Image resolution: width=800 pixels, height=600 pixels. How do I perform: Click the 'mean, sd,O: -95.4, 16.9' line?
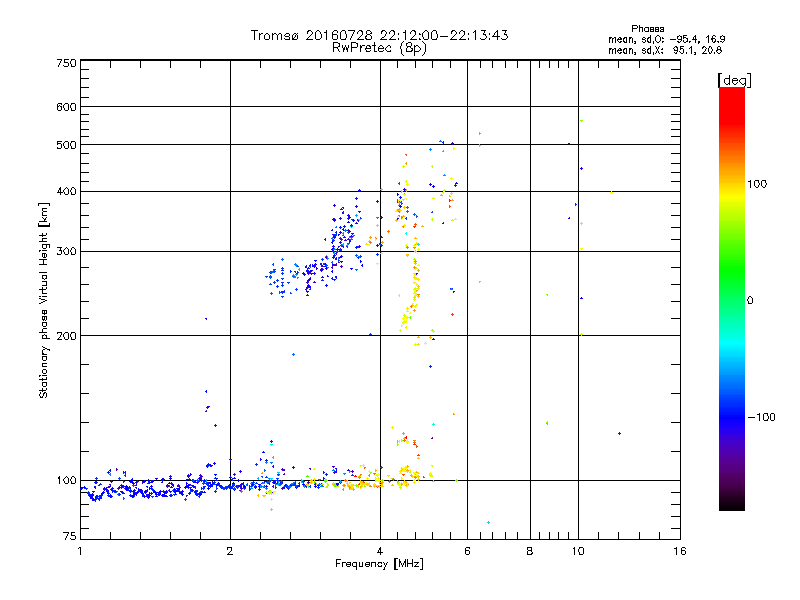coord(666,39)
